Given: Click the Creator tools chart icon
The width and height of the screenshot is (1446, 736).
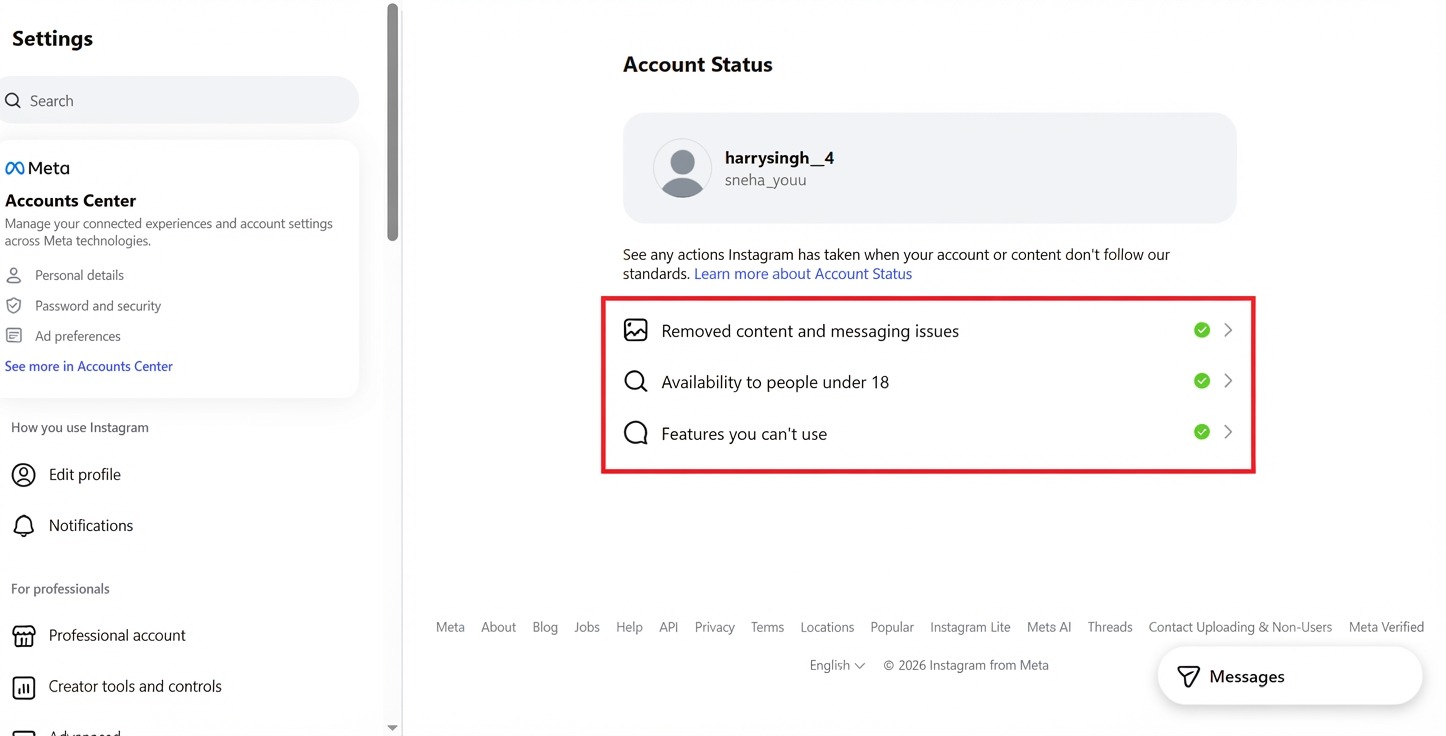Looking at the screenshot, I should click(x=23, y=687).
